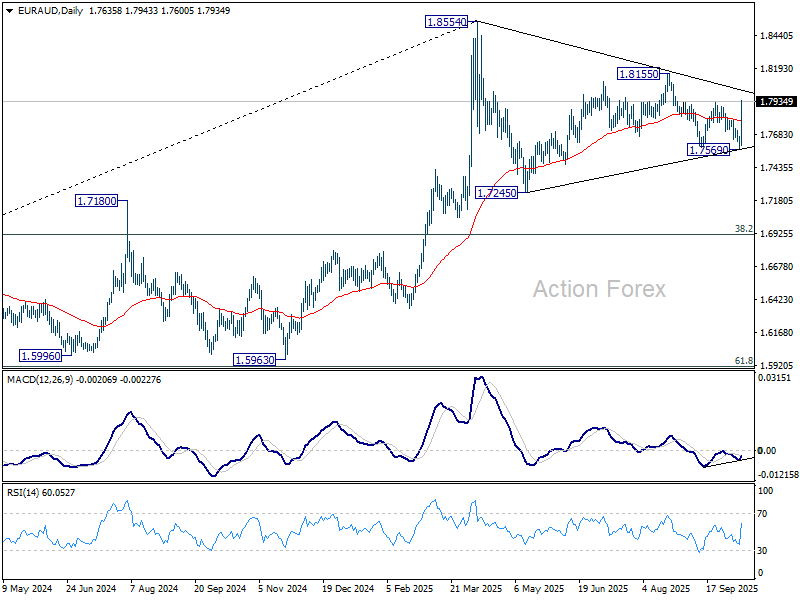Click the chart menu triangle beside EURAUD,Daily
Screen dimensions: 800x600
[x=10, y=11]
